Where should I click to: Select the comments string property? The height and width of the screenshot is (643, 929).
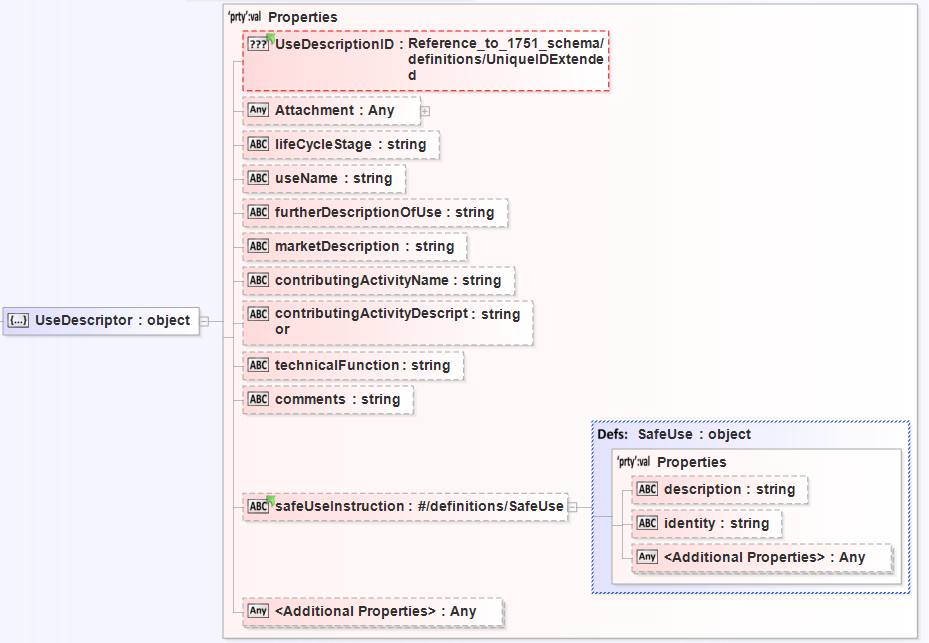[x=337, y=399]
